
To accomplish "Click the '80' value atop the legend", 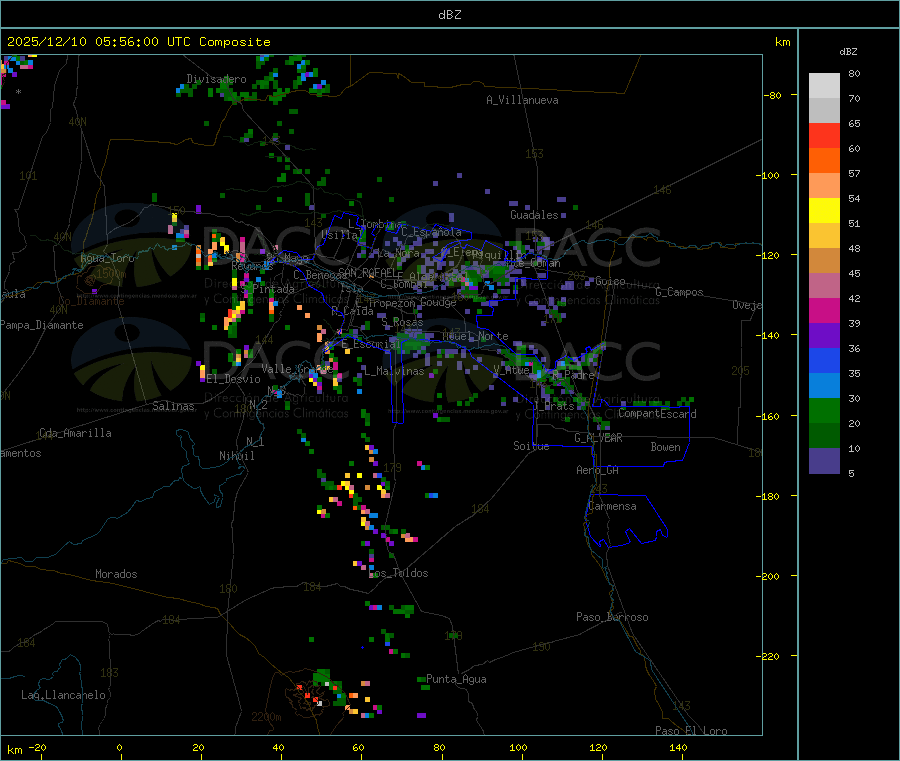I will (x=854, y=73).
